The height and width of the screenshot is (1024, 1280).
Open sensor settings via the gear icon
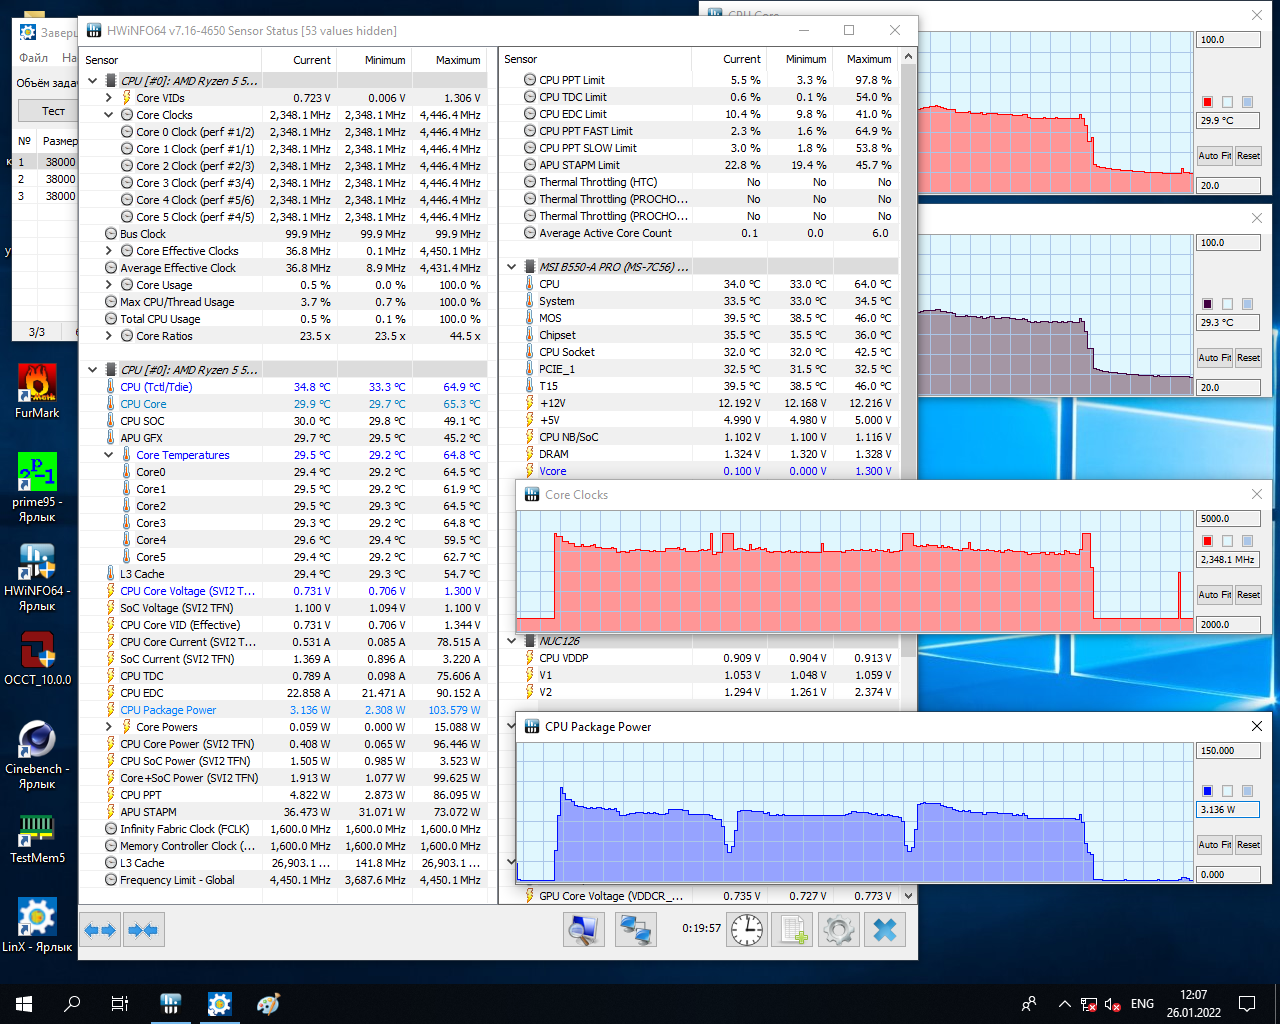click(839, 930)
